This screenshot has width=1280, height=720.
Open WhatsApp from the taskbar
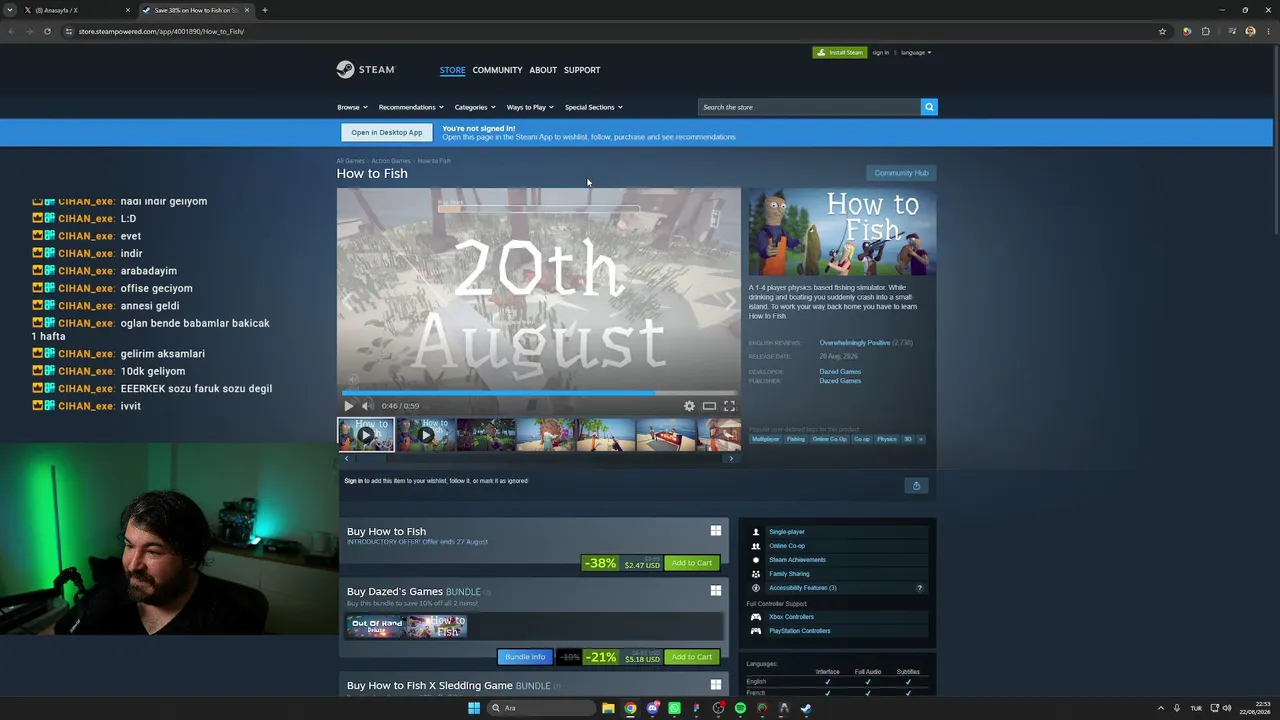pyautogui.click(x=674, y=708)
